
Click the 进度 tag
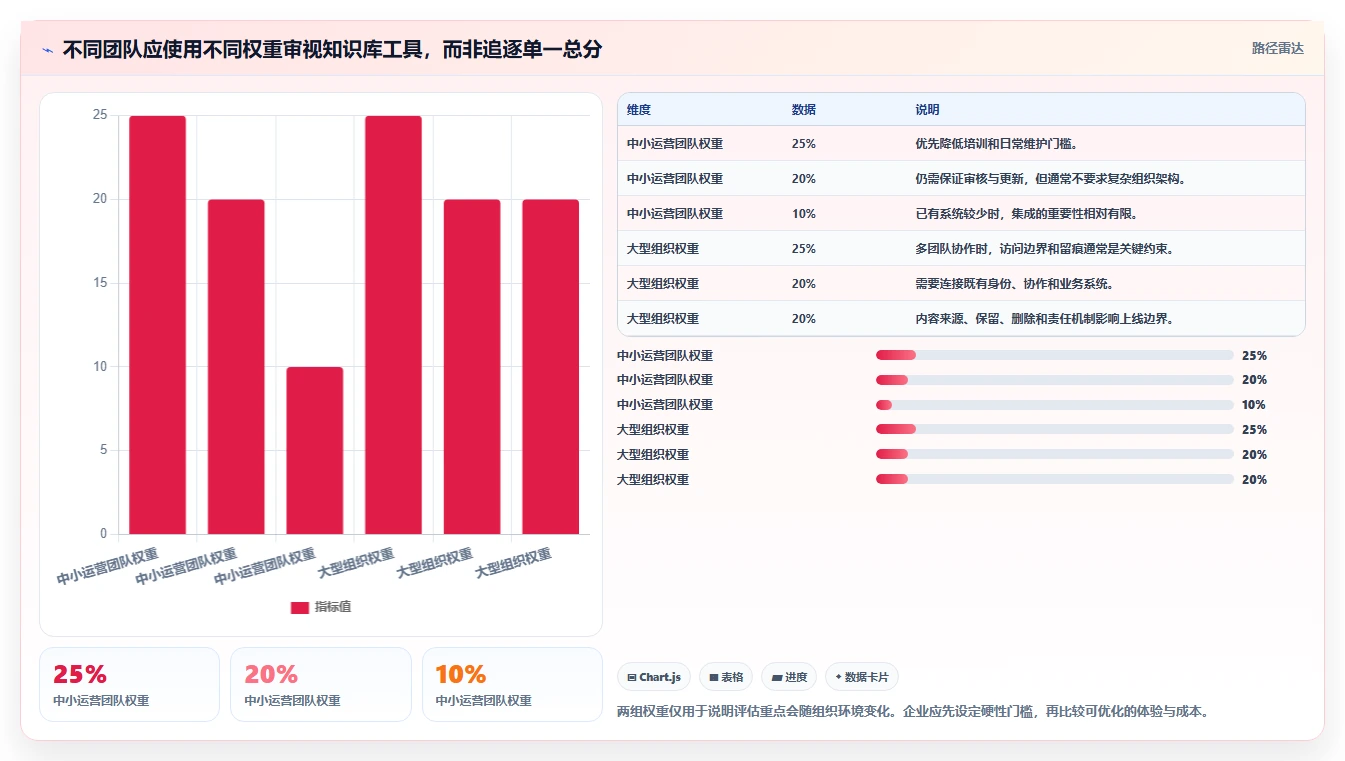coord(789,677)
